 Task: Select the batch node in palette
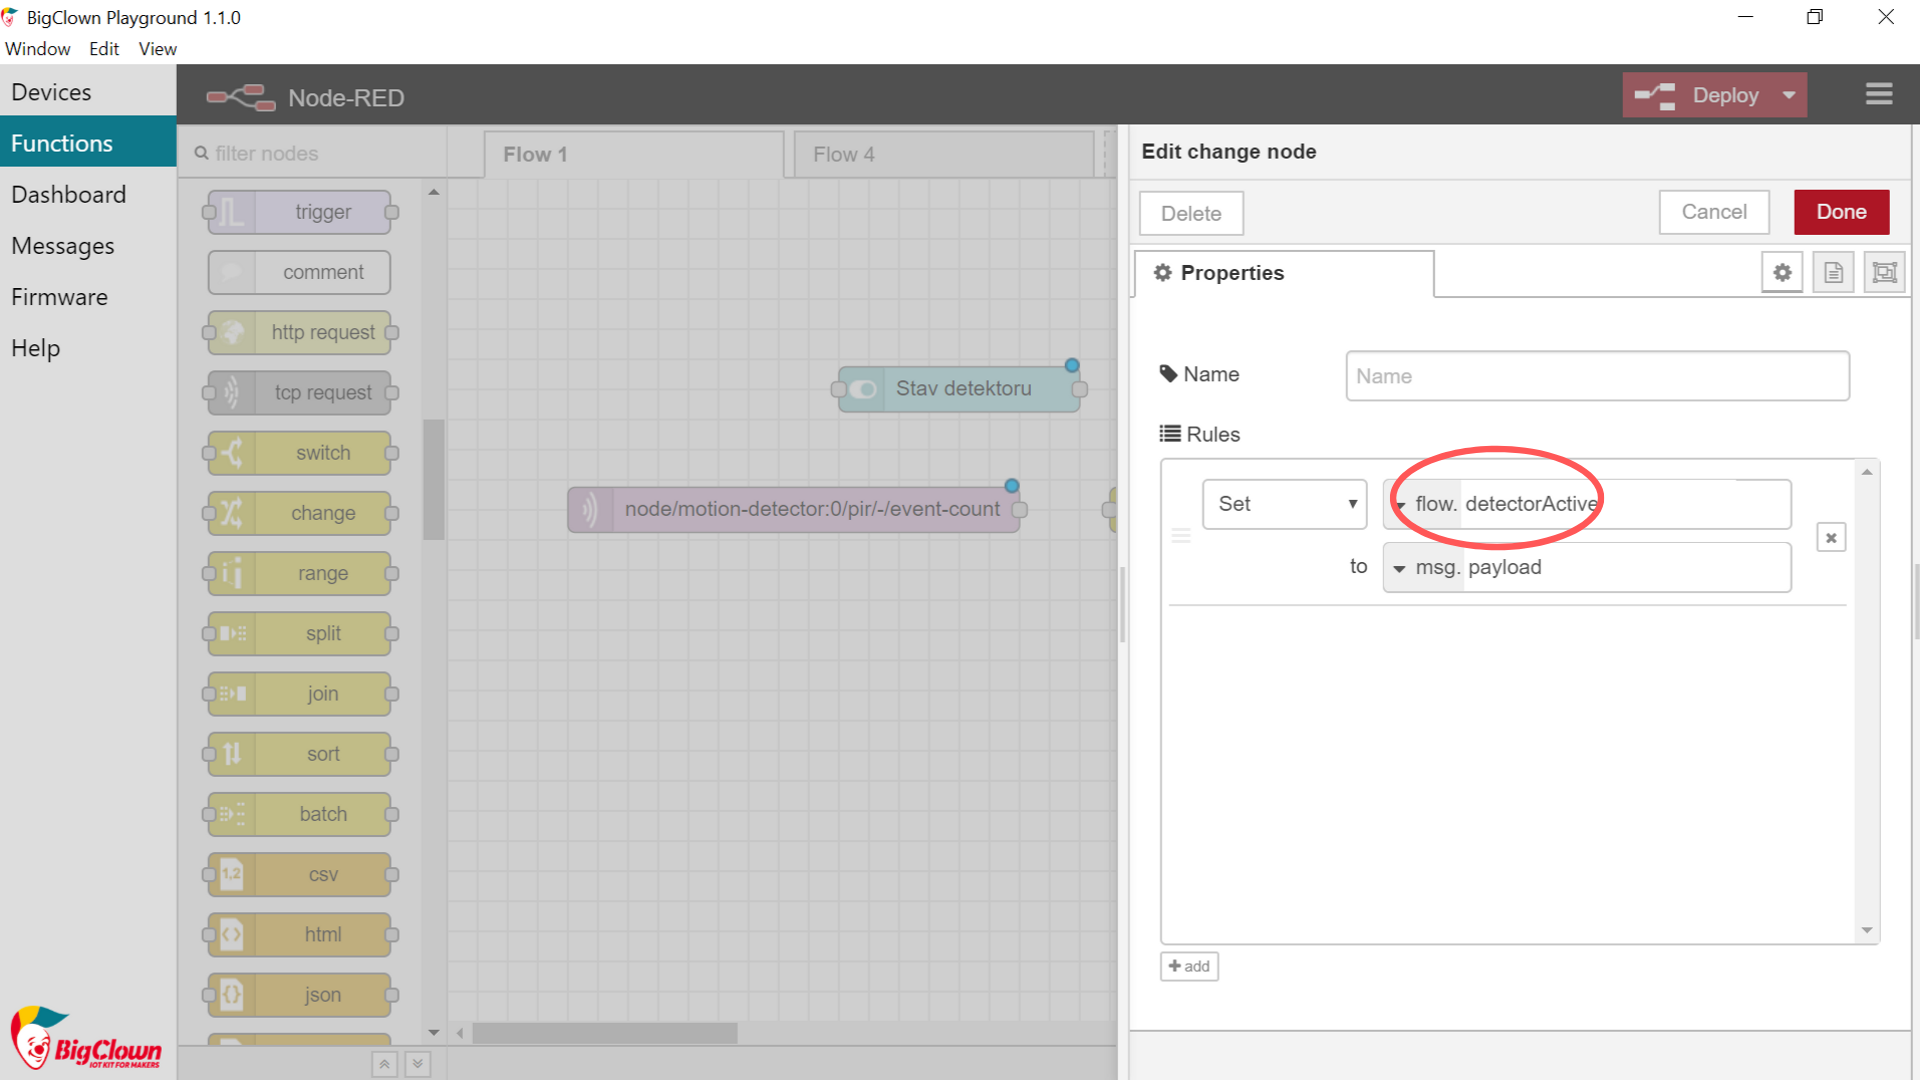click(299, 814)
